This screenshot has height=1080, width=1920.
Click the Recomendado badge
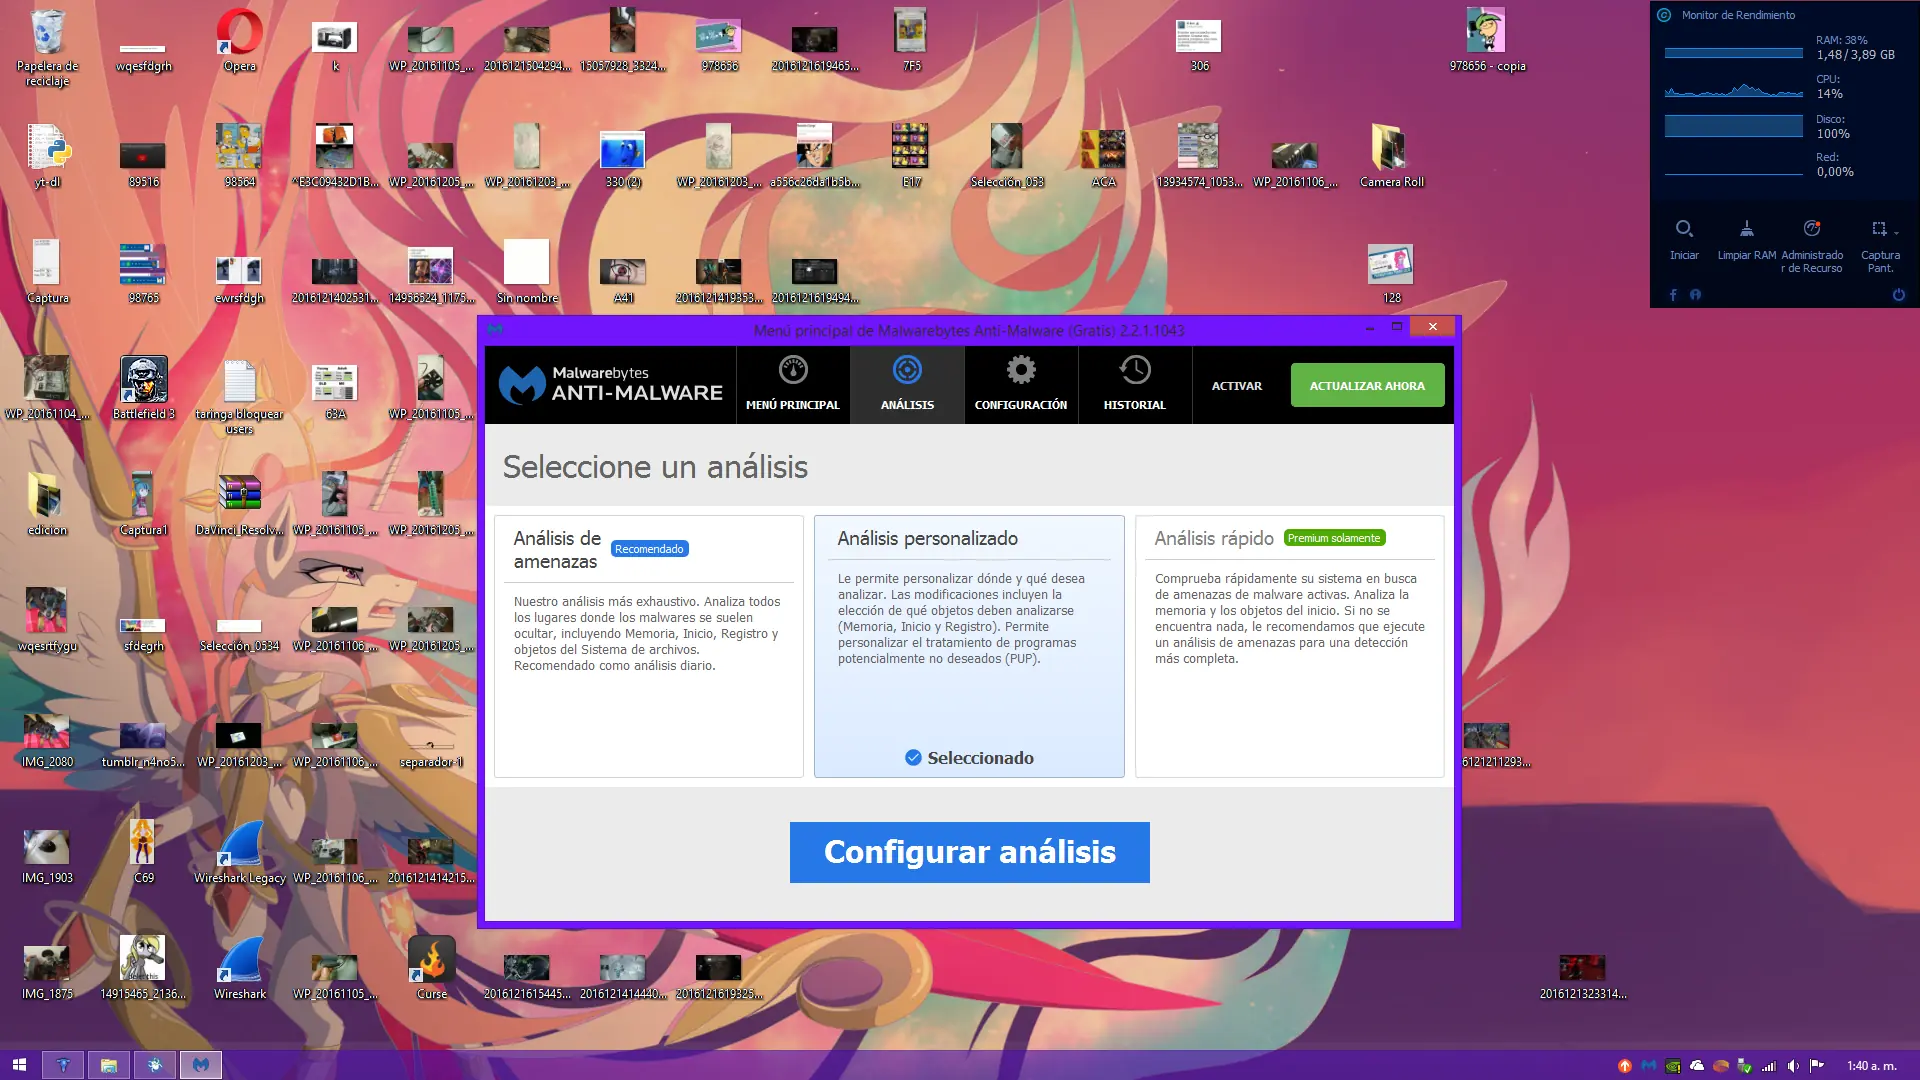649,549
